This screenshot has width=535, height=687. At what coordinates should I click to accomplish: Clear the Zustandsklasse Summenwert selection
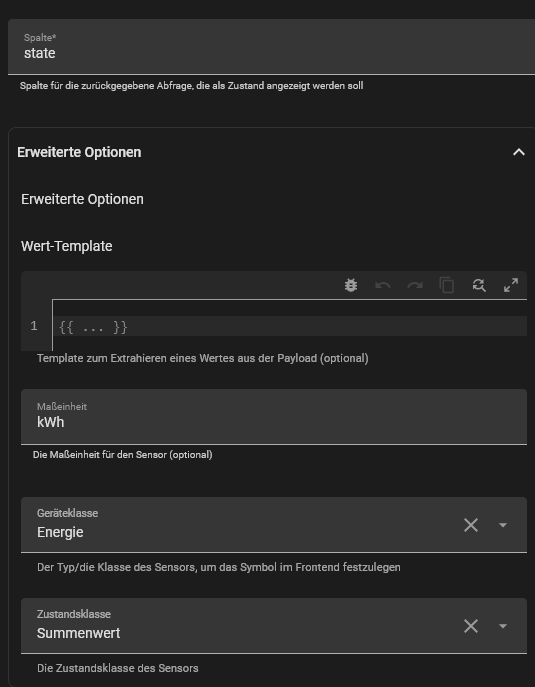click(x=471, y=626)
